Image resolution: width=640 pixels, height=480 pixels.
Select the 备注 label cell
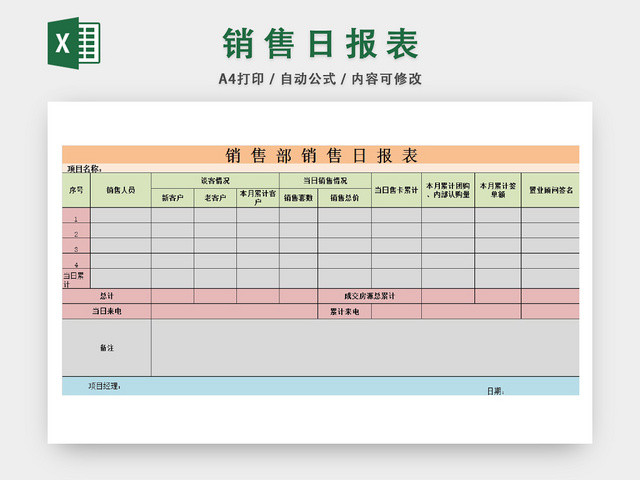point(107,348)
